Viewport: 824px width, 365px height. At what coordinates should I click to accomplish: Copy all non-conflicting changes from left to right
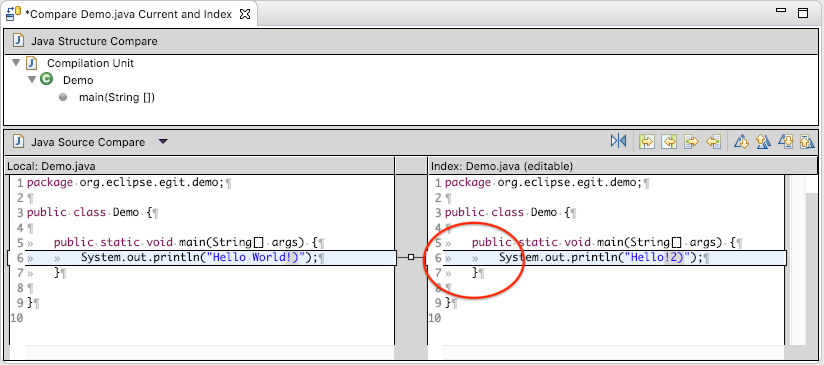tap(646, 141)
